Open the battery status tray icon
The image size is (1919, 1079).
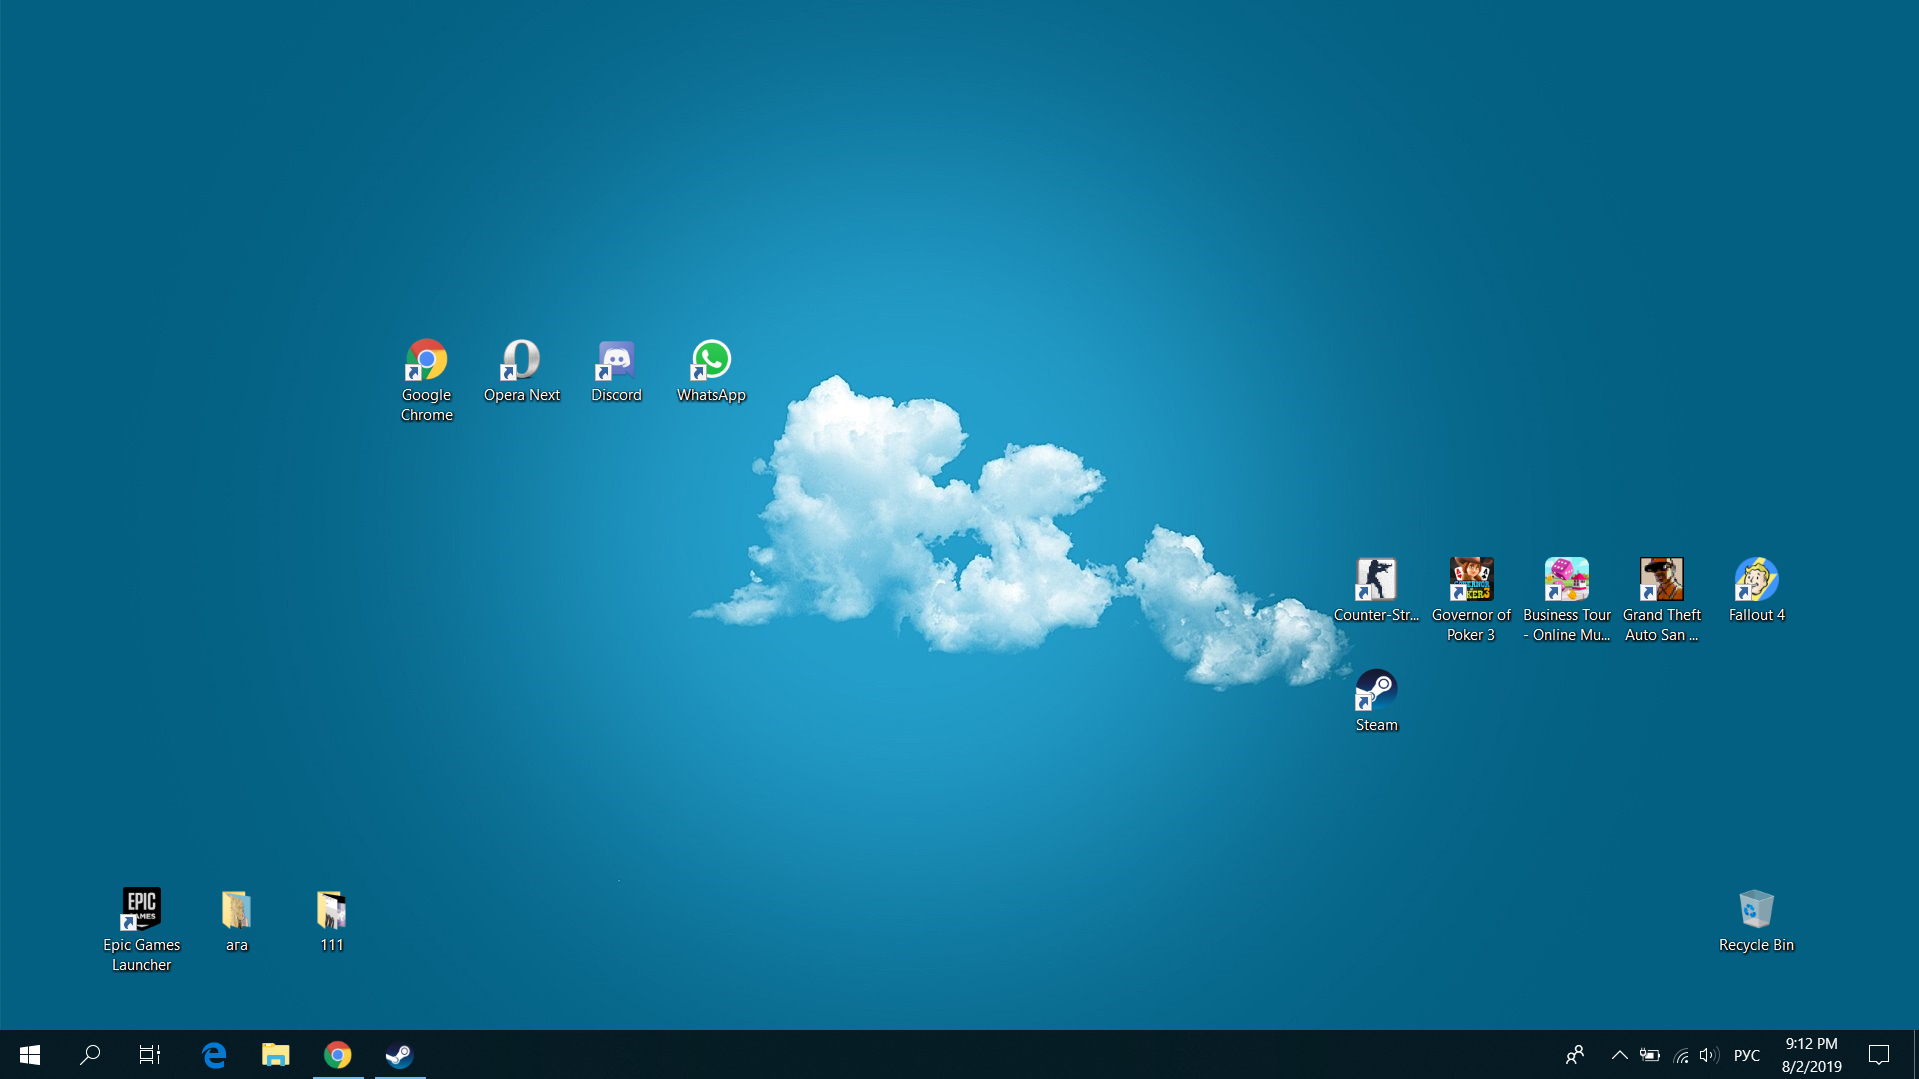[x=1650, y=1054]
